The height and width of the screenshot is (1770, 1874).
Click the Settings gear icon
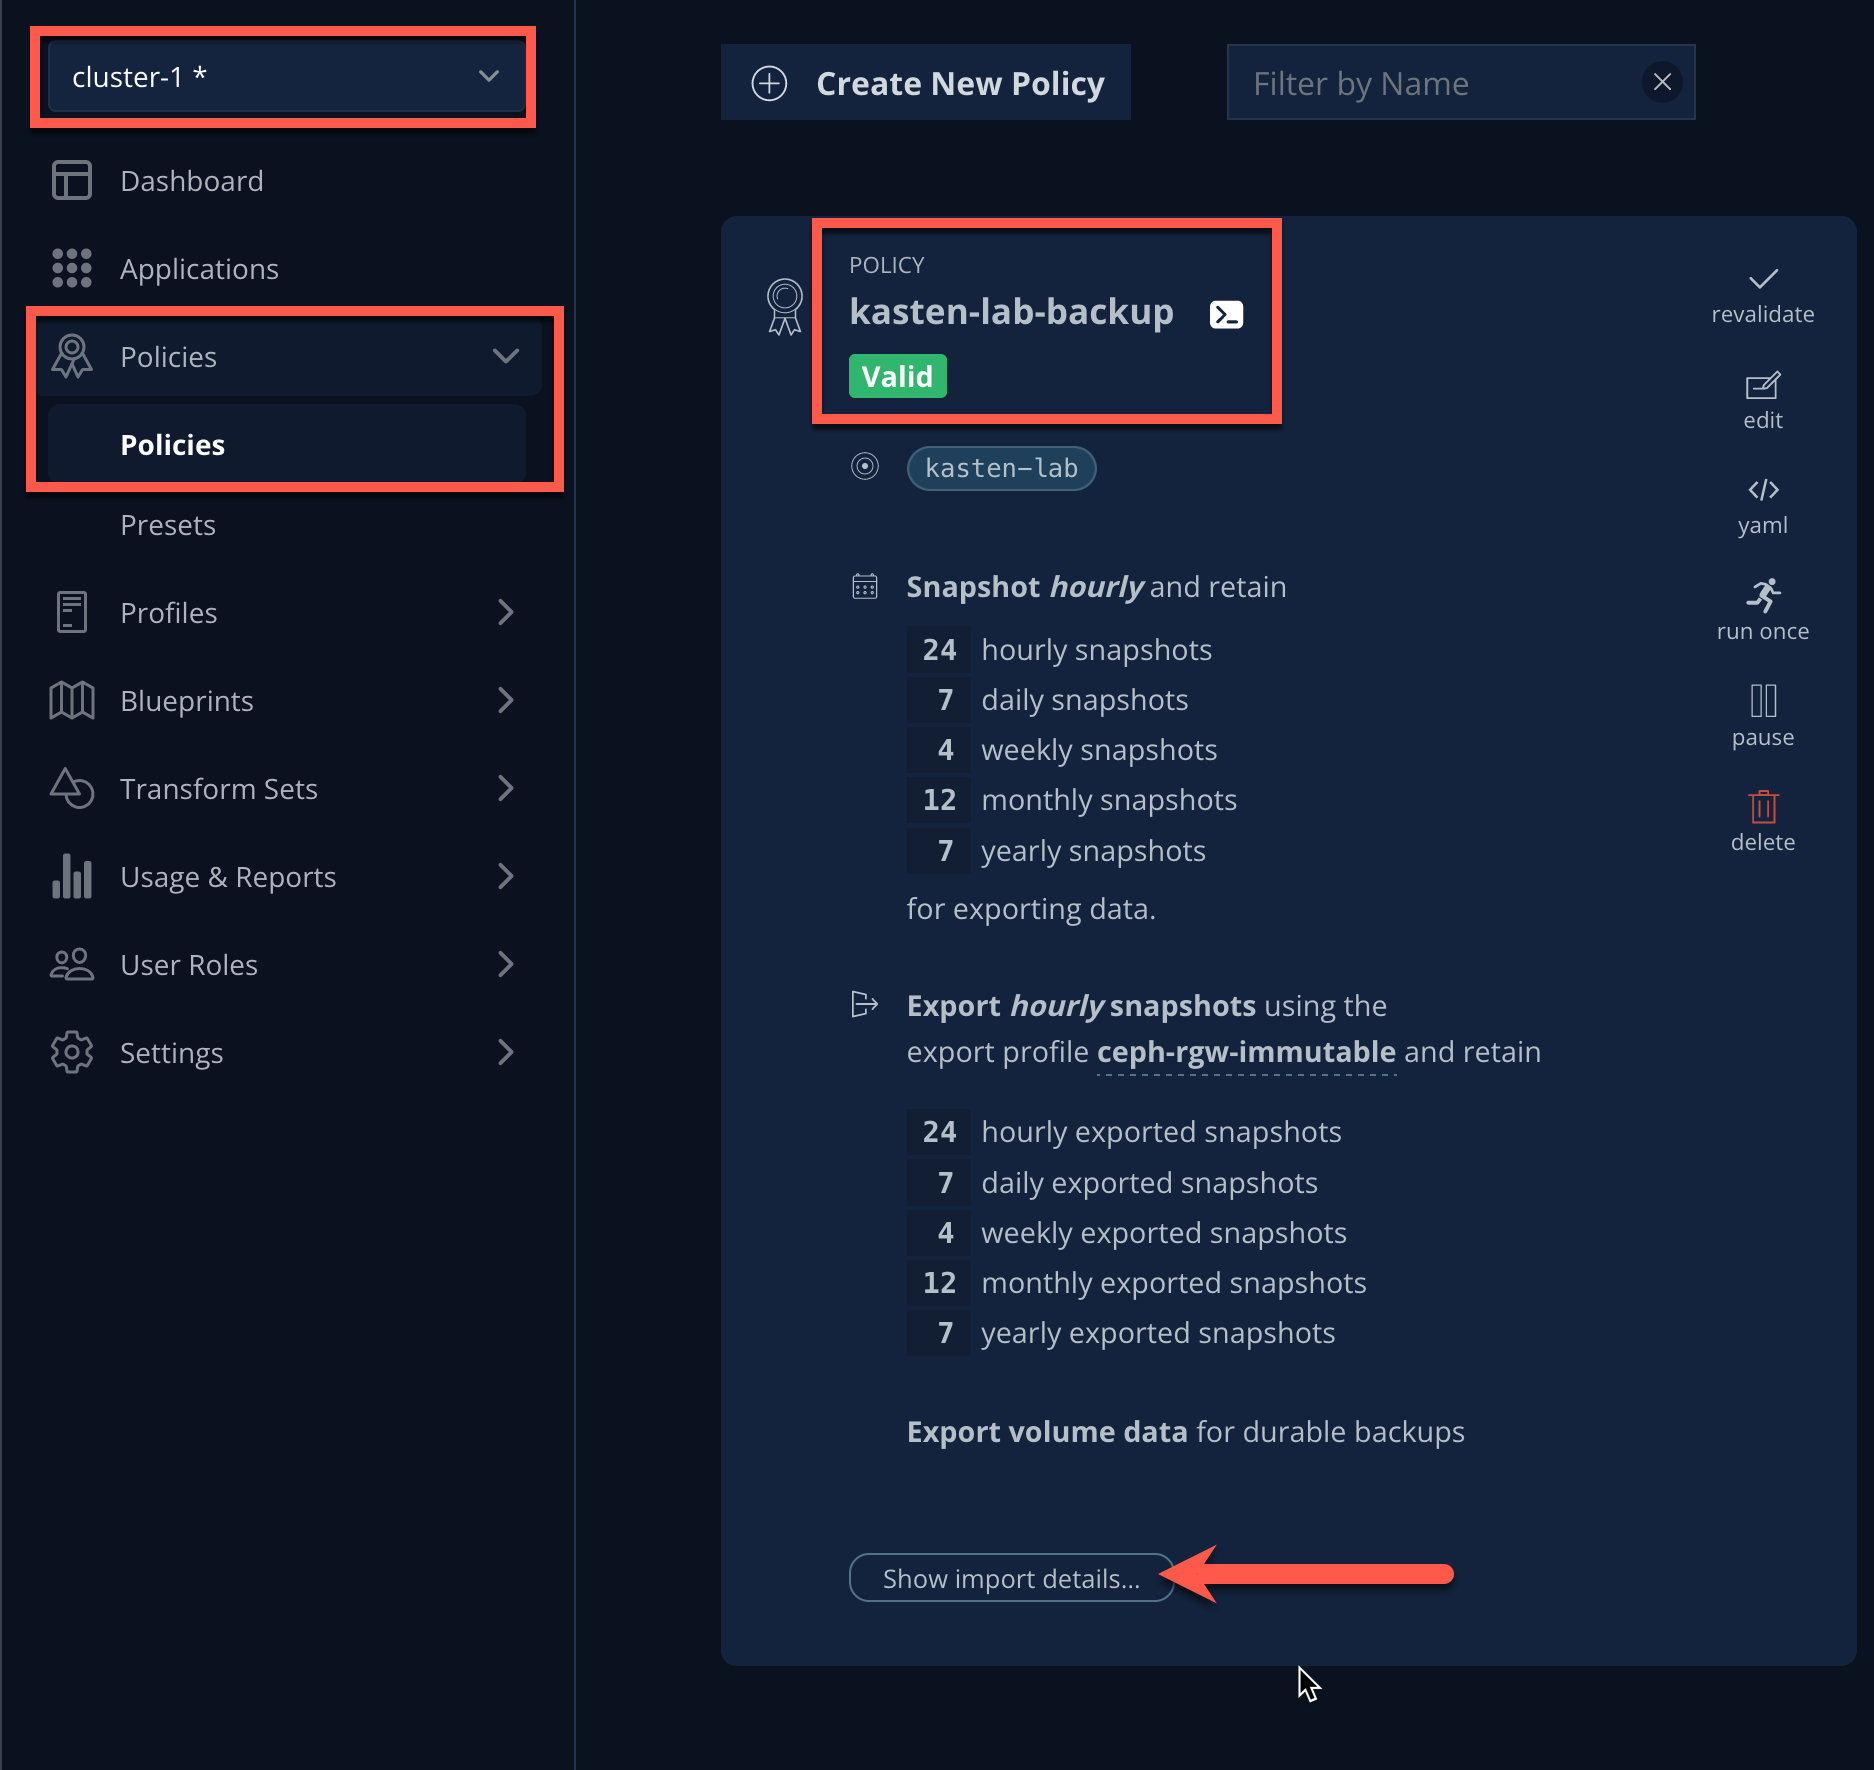[72, 1052]
